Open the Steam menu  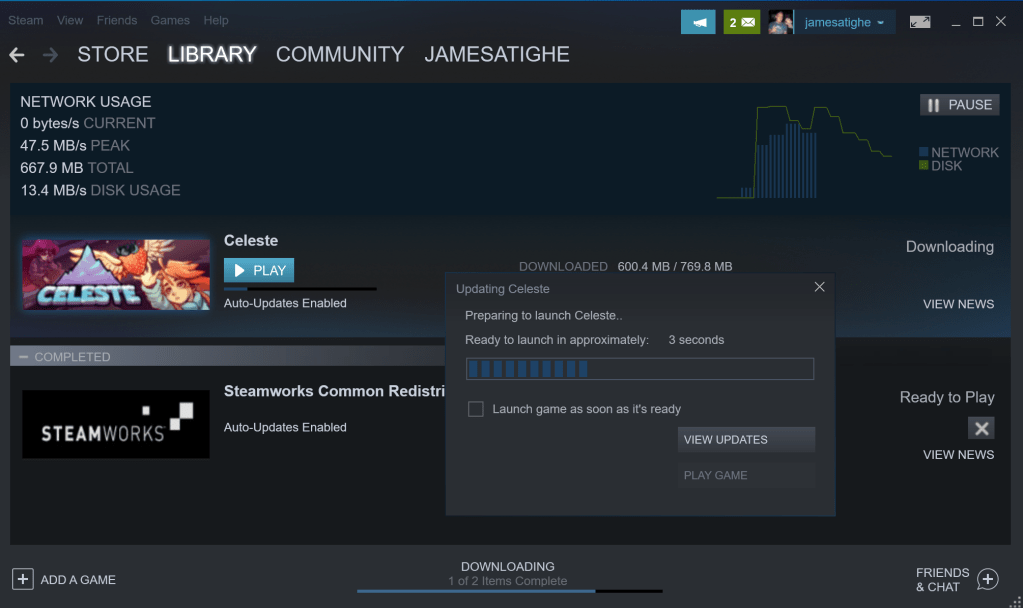[x=26, y=20]
